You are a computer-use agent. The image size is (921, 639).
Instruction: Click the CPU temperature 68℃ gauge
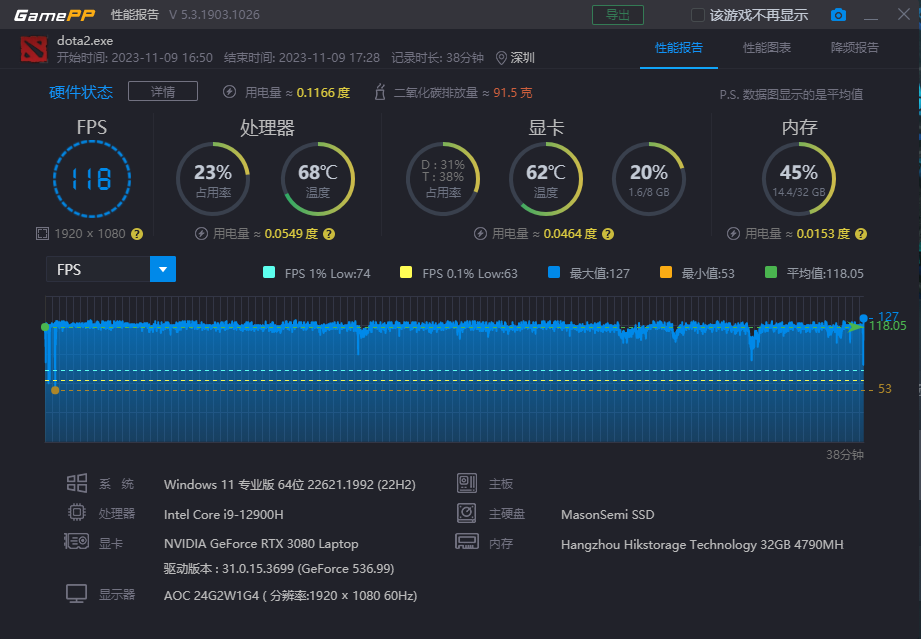[318, 179]
